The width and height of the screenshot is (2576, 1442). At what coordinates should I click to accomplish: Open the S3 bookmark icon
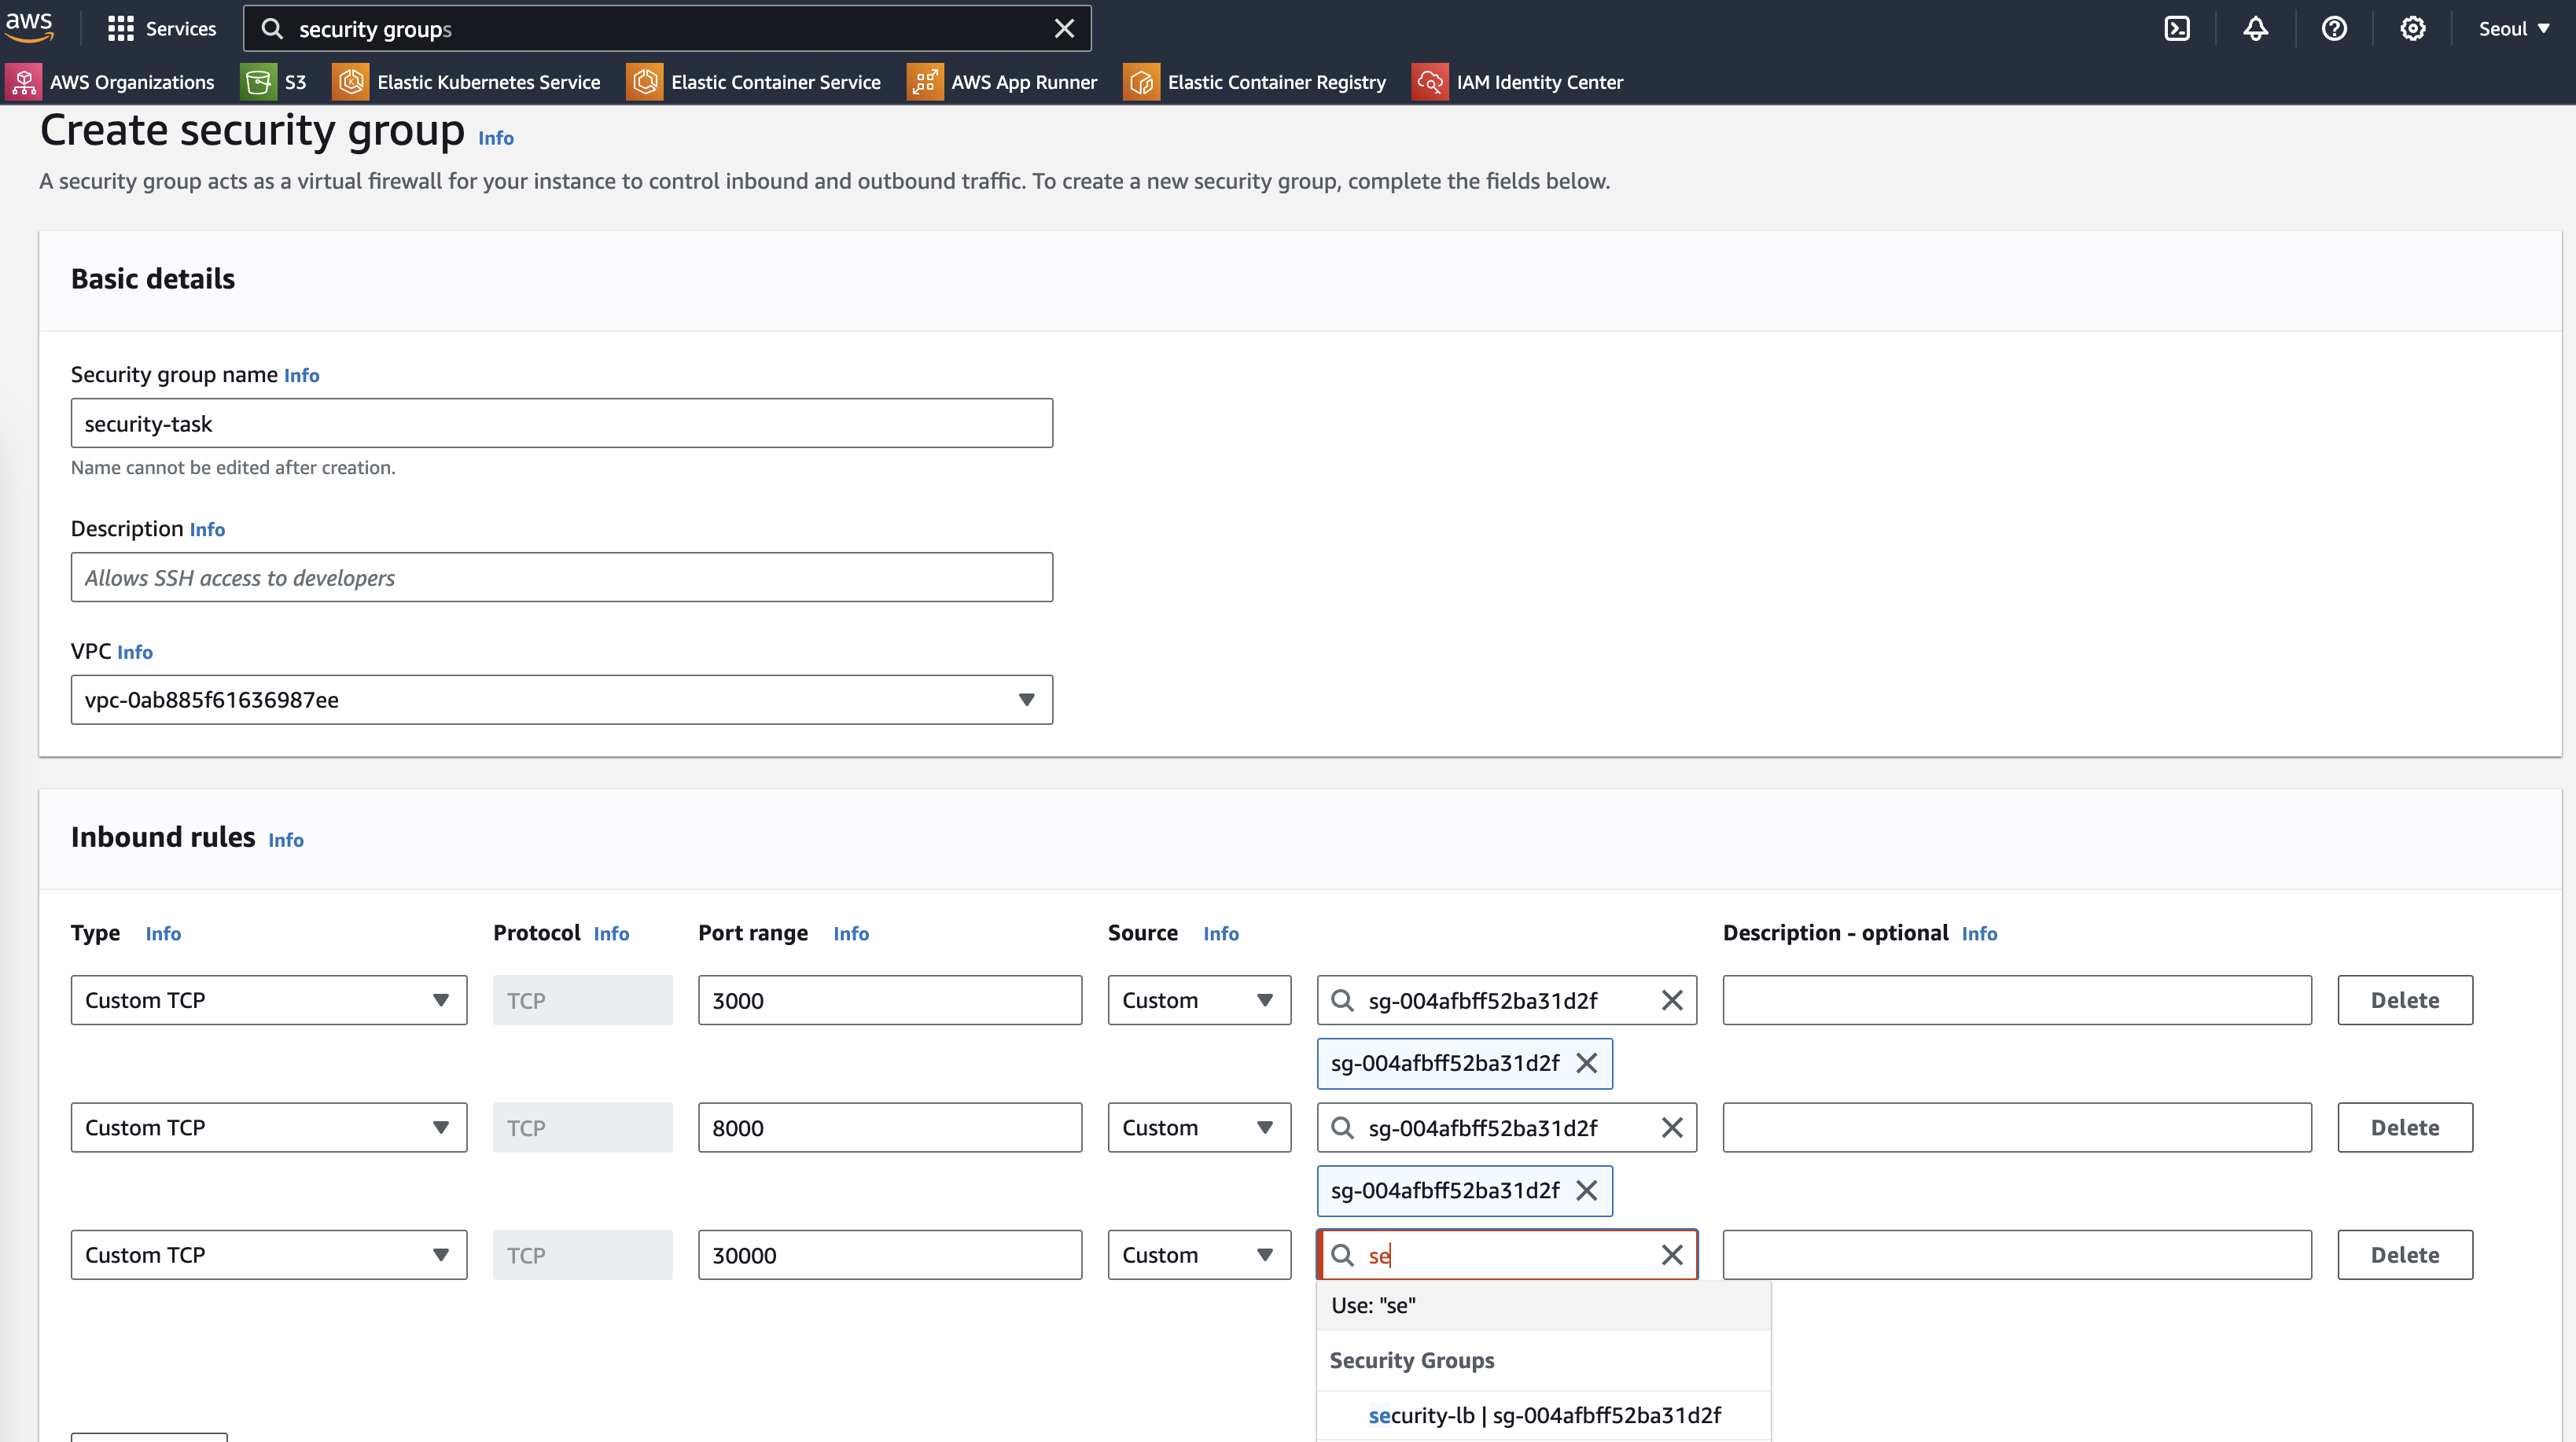click(x=258, y=82)
